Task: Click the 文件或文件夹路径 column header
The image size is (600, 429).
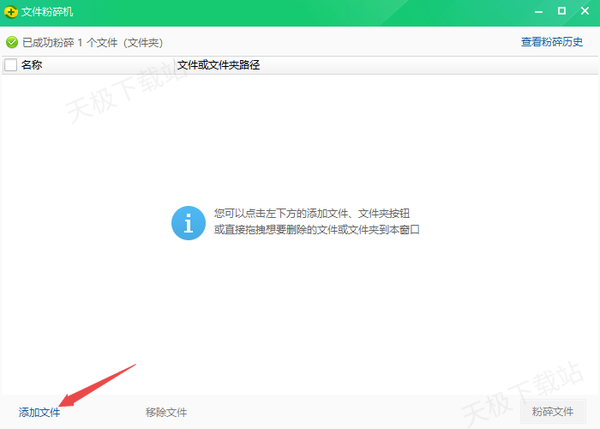Action: click(218, 65)
